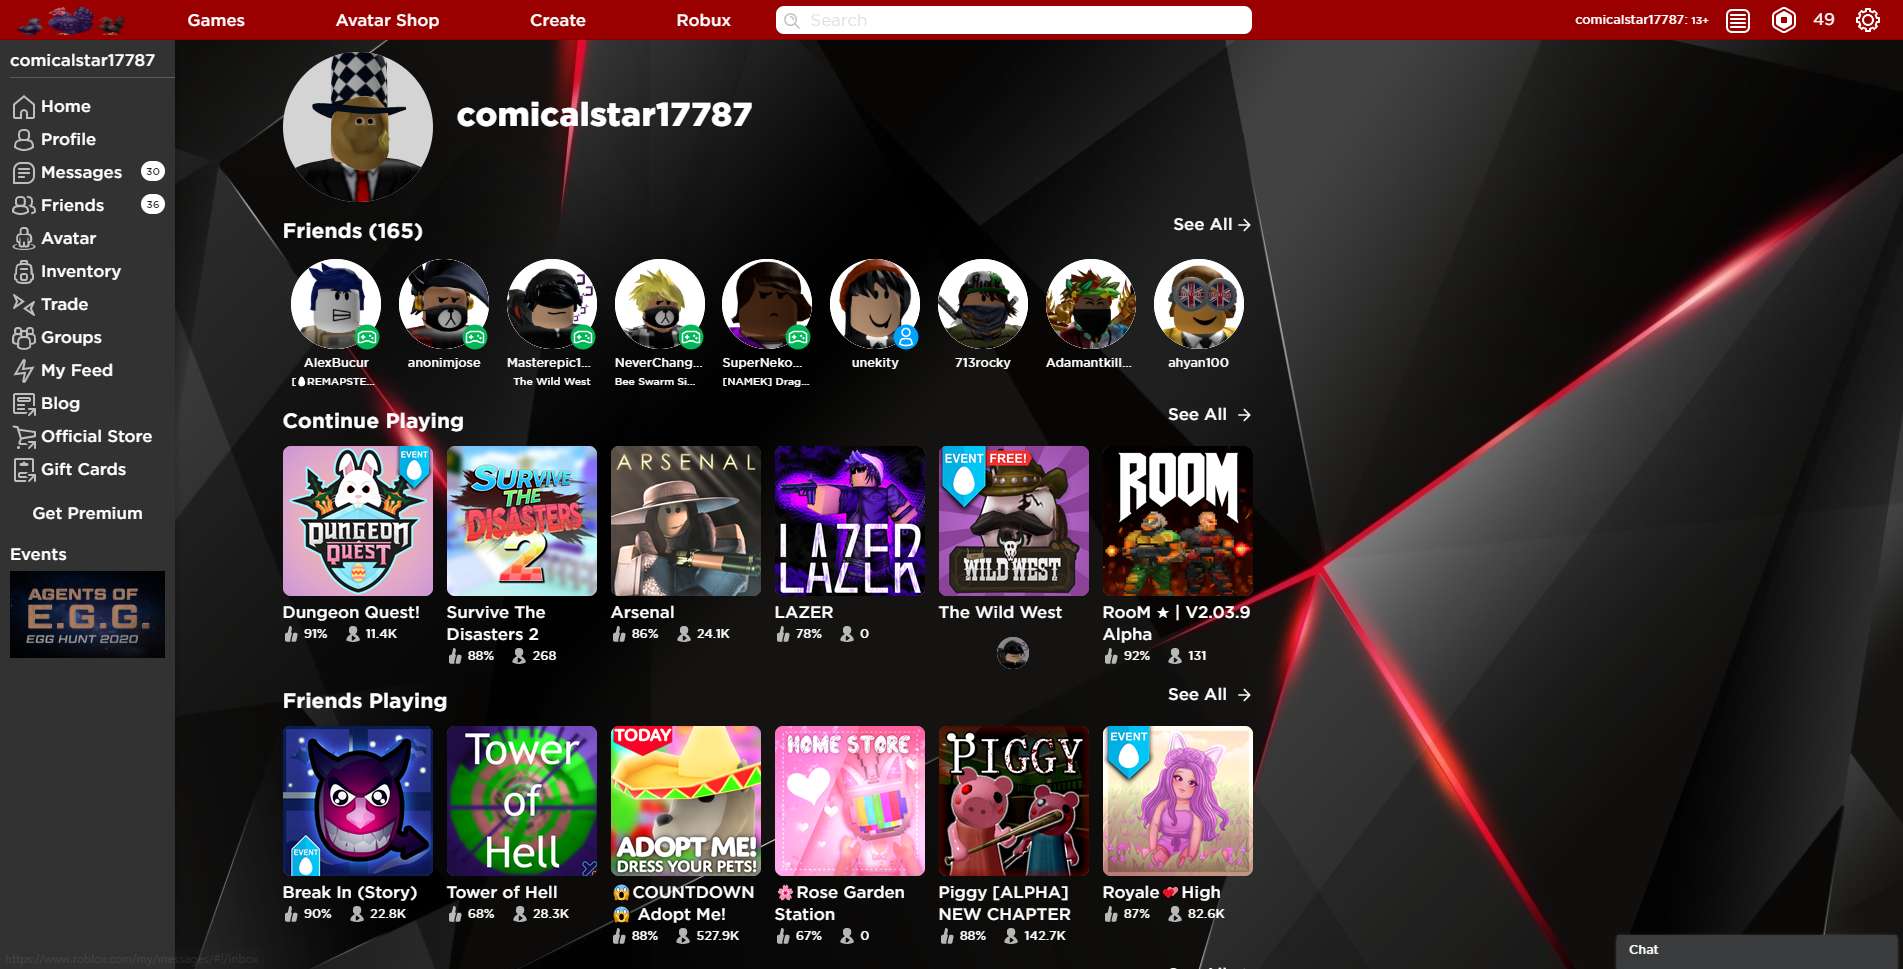The height and width of the screenshot is (969, 1903).
Task: Click the Friends Playing heading
Action: [x=365, y=701]
